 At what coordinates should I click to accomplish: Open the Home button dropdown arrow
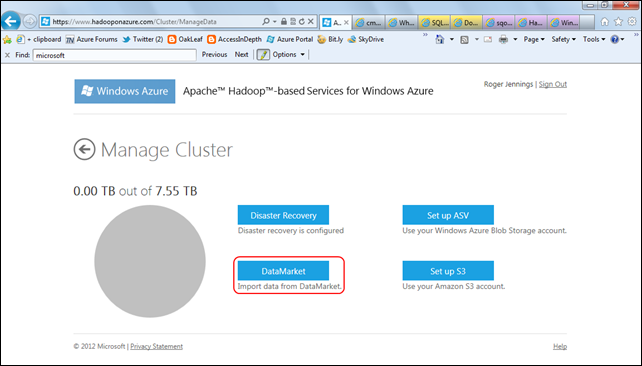click(452, 39)
